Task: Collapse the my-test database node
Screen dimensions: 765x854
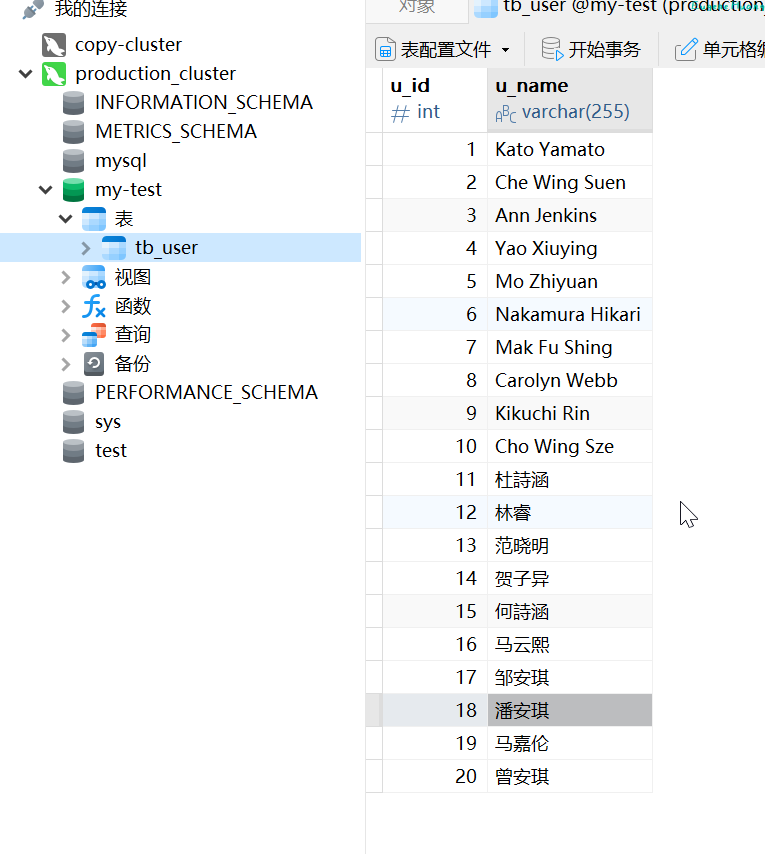Action: pos(46,190)
